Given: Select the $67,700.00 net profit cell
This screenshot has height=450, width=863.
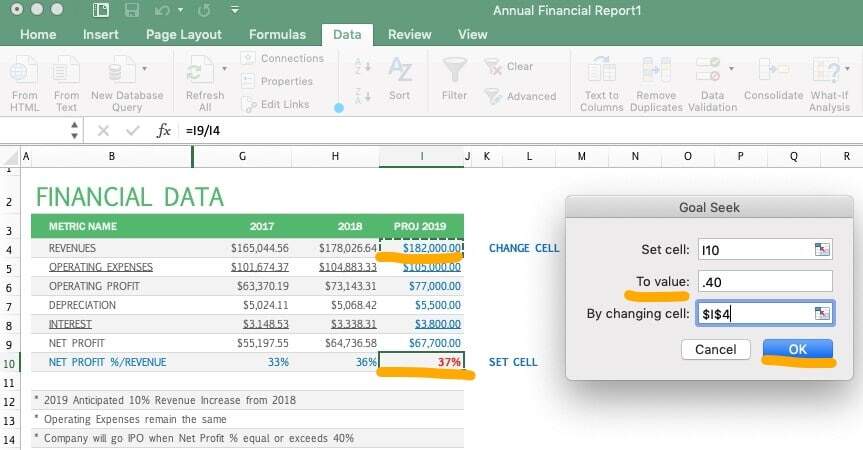Looking at the screenshot, I should [x=422, y=343].
